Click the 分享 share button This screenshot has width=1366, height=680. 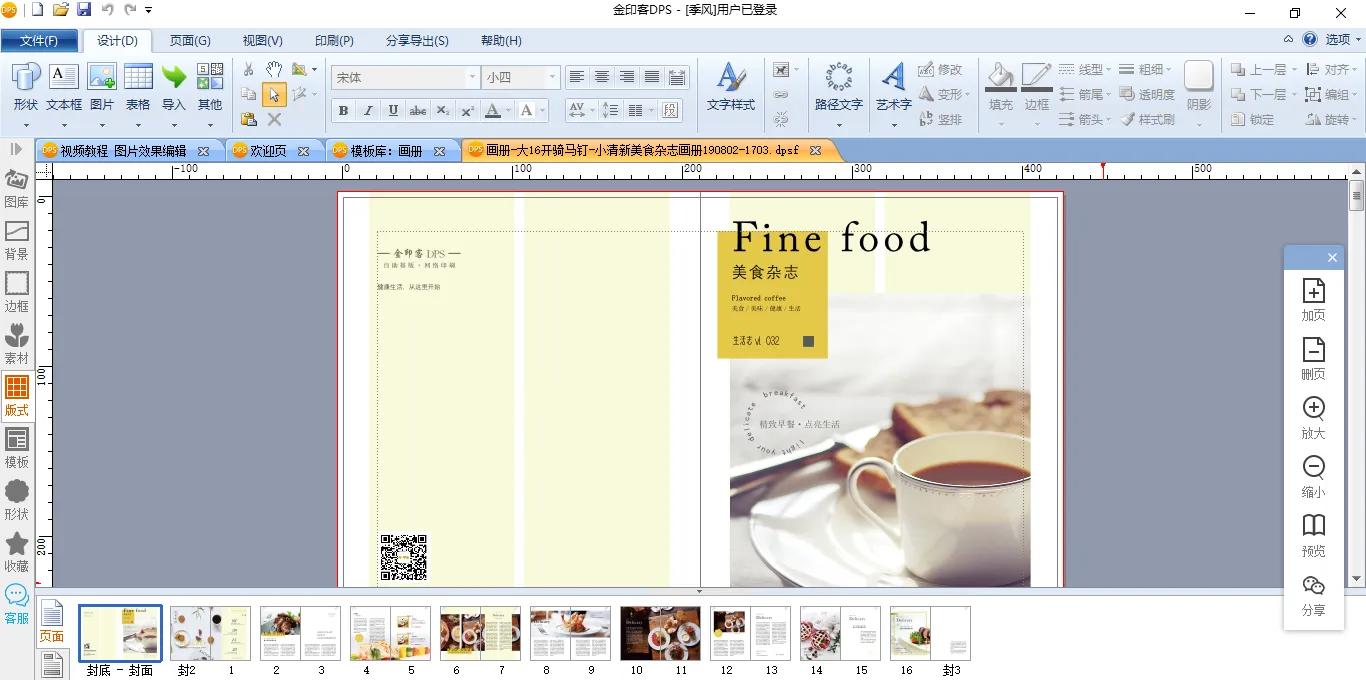pos(1313,595)
